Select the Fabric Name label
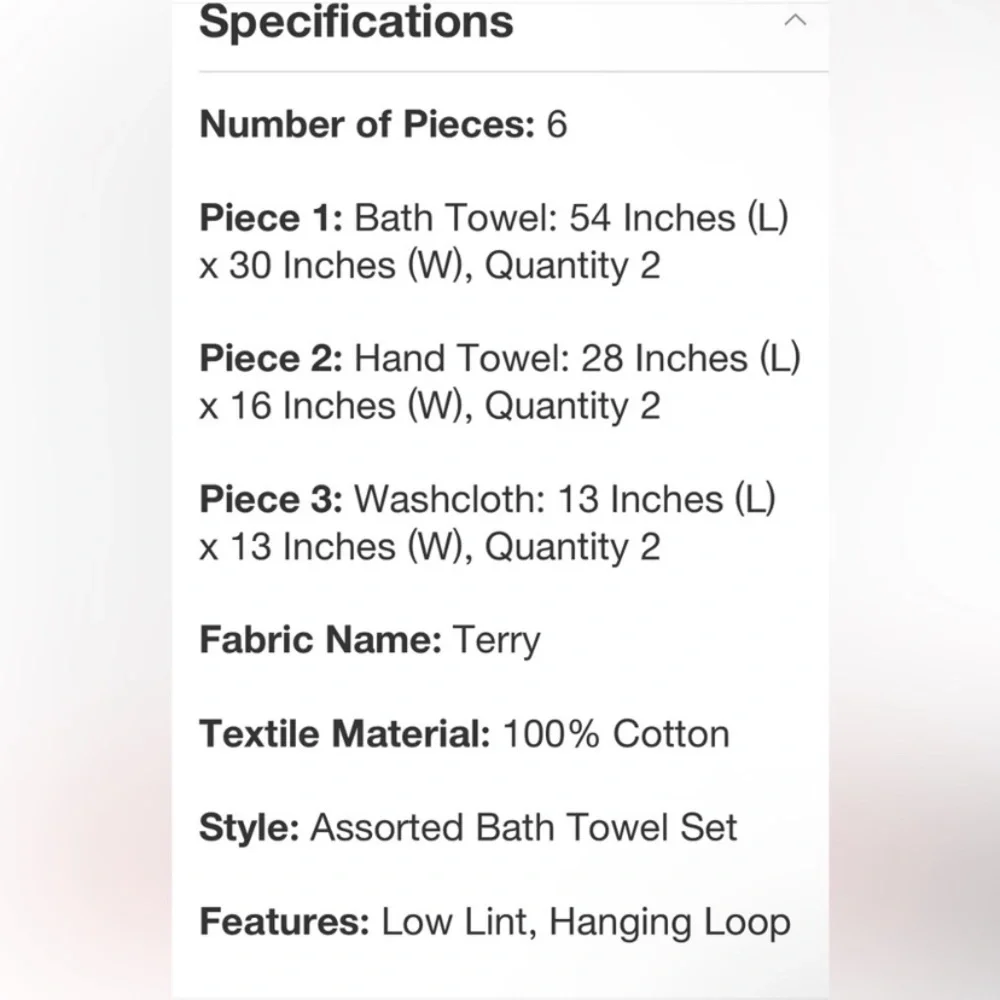 [321, 640]
